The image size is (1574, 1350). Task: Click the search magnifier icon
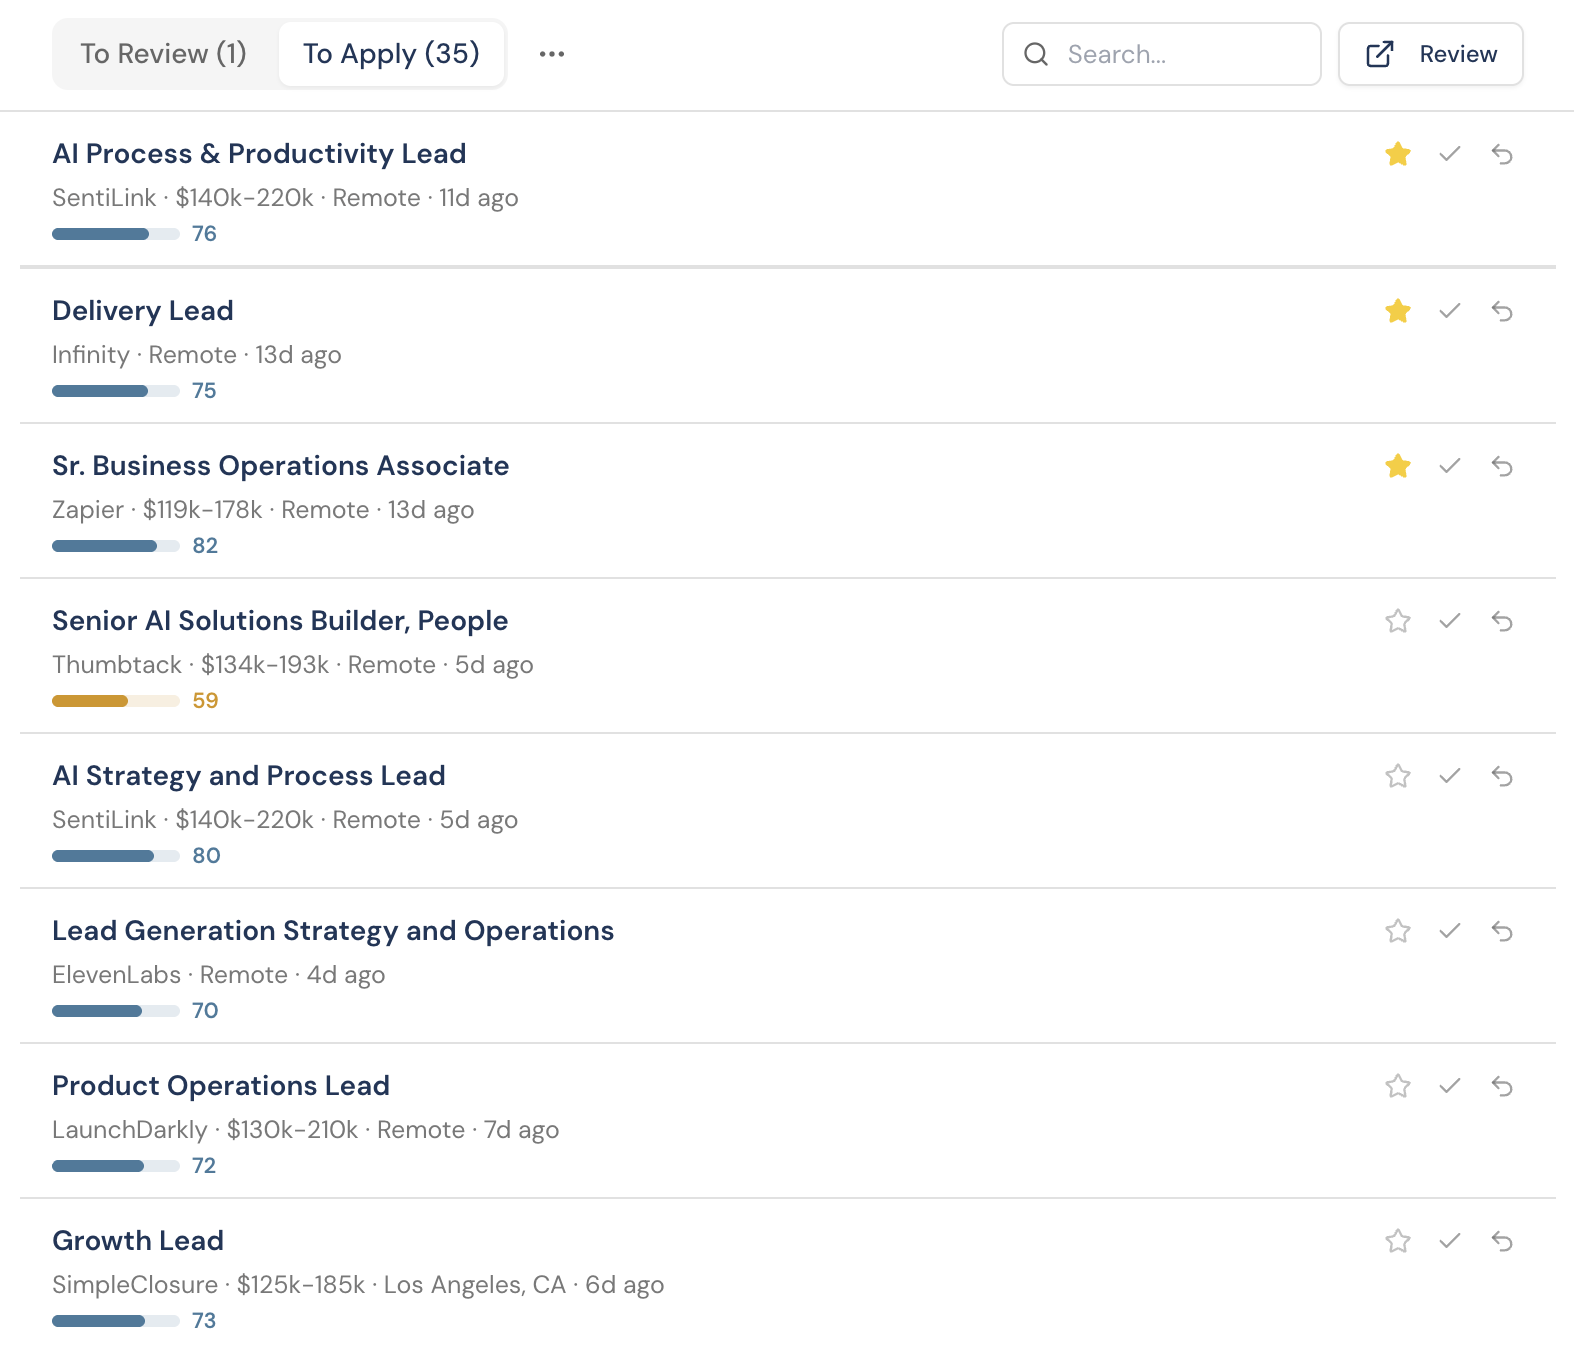1036,54
